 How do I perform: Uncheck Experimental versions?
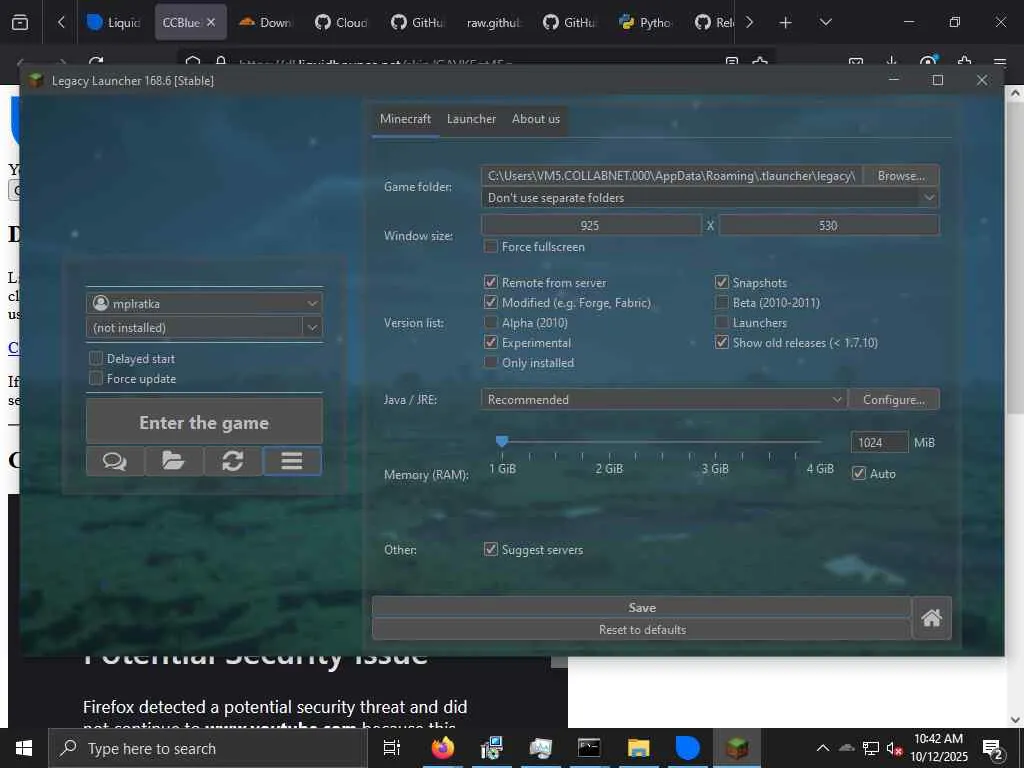pos(490,342)
